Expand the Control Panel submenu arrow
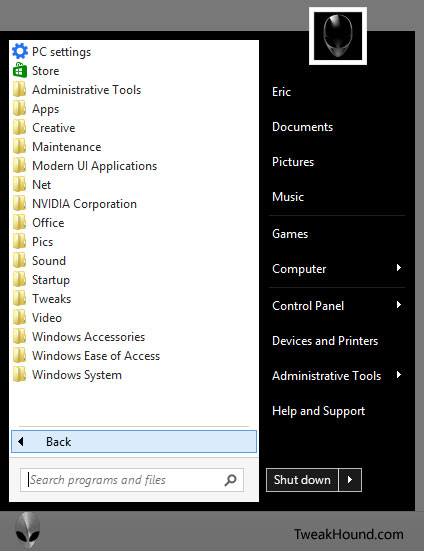424x551 pixels. pyautogui.click(x=399, y=305)
